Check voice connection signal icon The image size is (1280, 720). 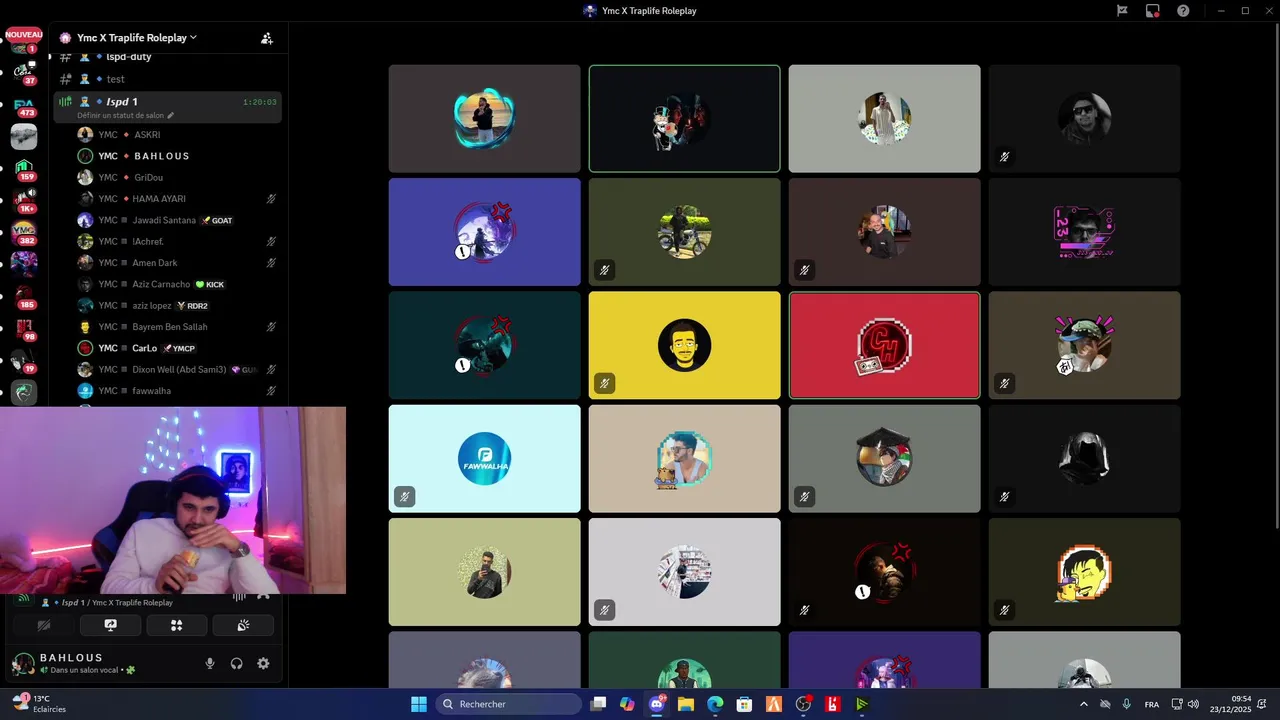pos(24,598)
